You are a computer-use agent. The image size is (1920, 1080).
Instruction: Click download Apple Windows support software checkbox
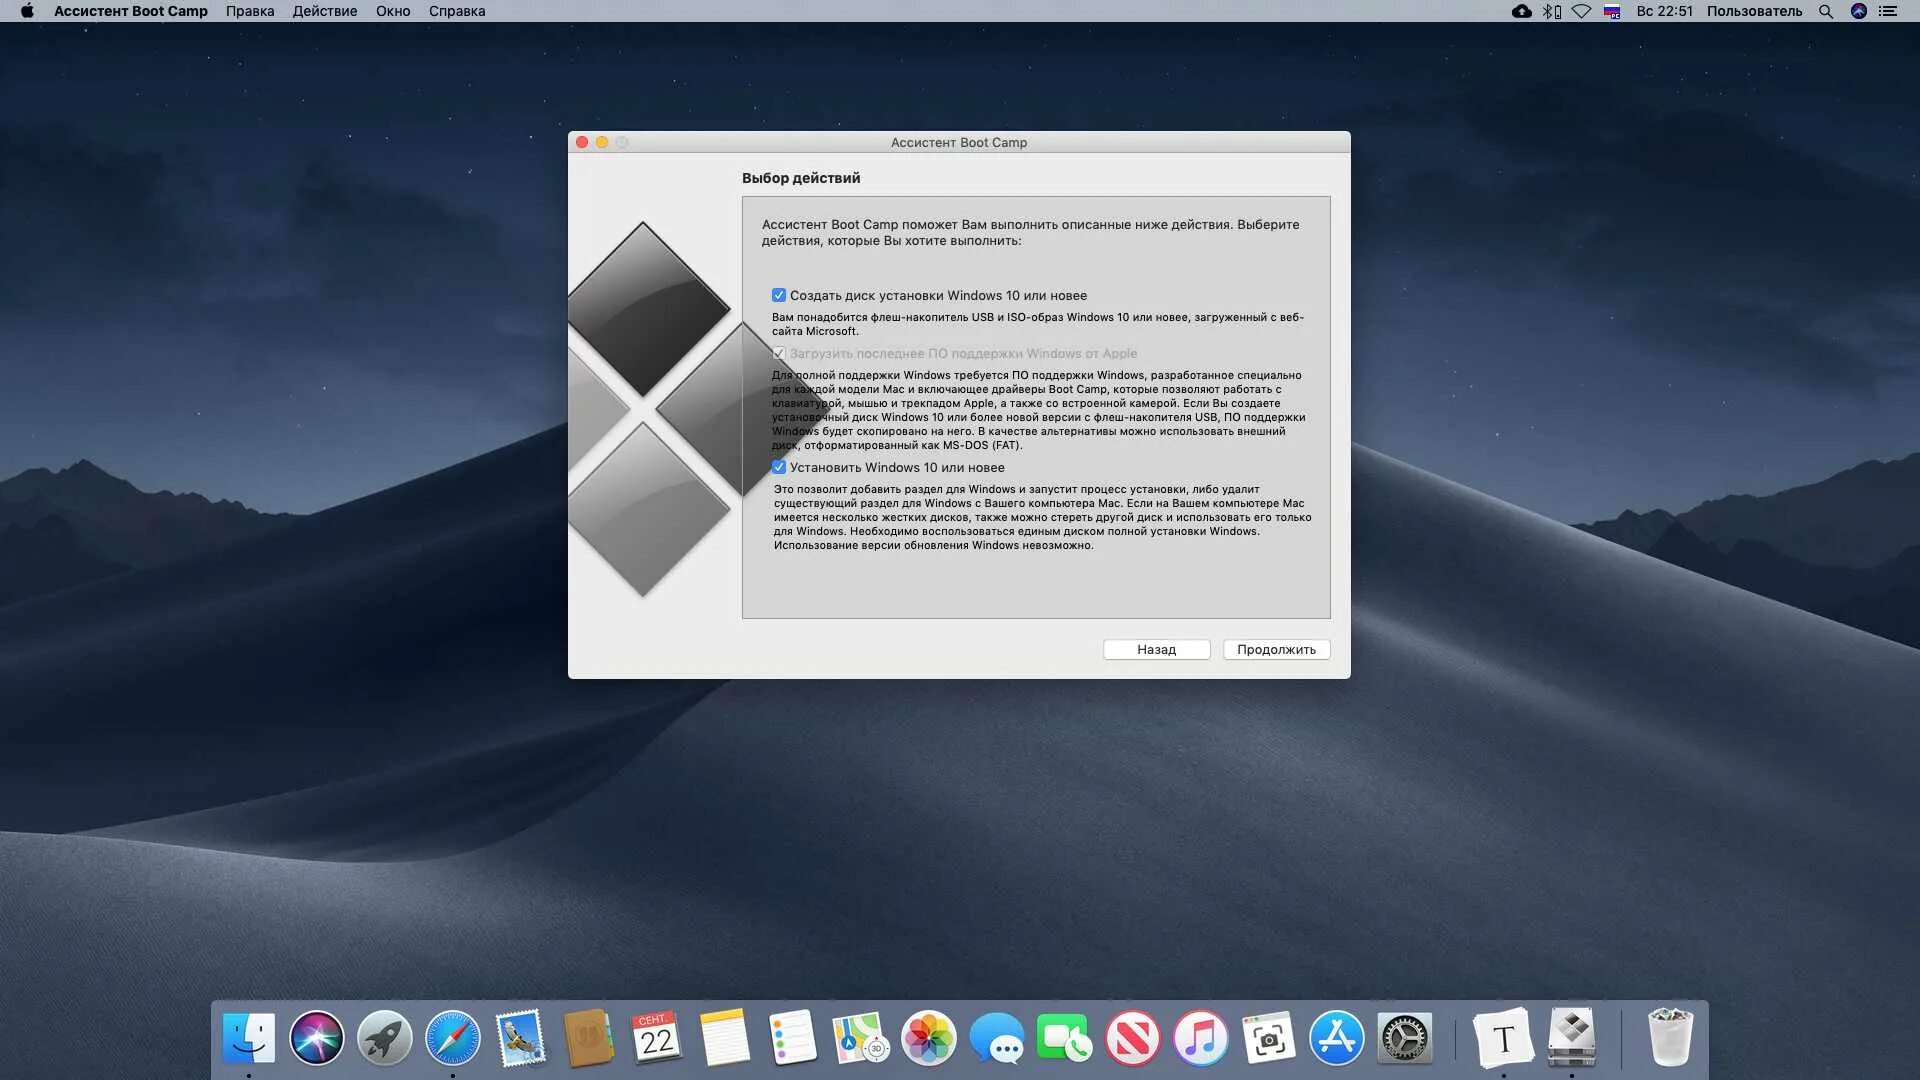(x=779, y=353)
